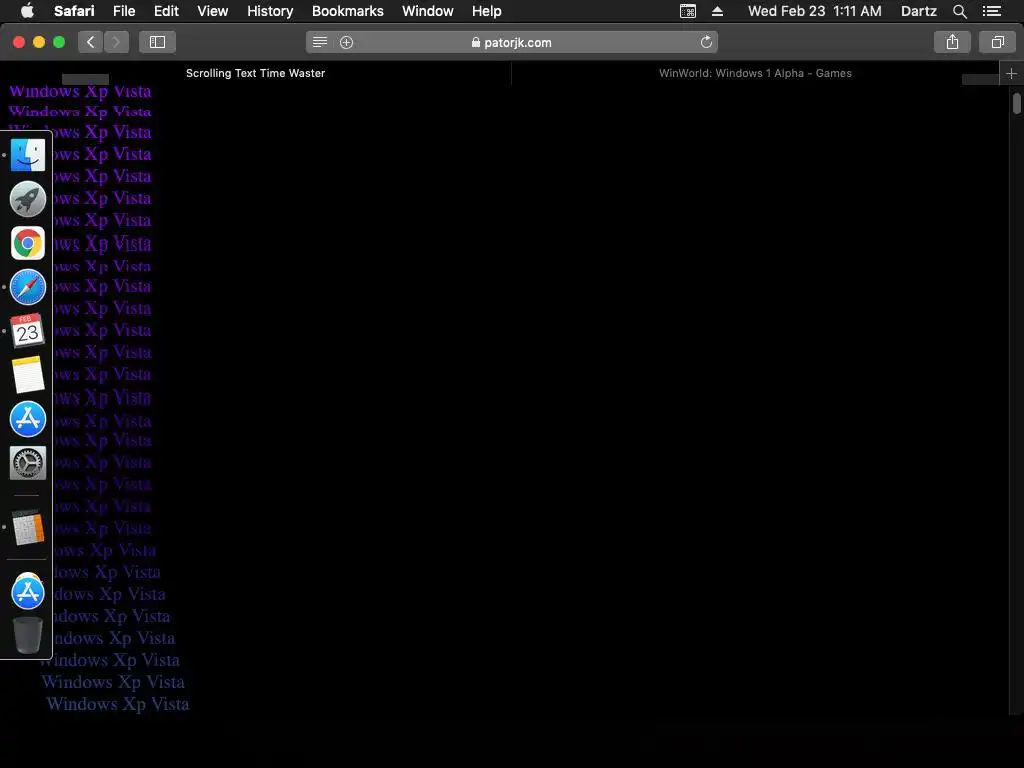The height and width of the screenshot is (768, 1024).
Task: Open System Preferences from the dock
Action: (x=27, y=463)
